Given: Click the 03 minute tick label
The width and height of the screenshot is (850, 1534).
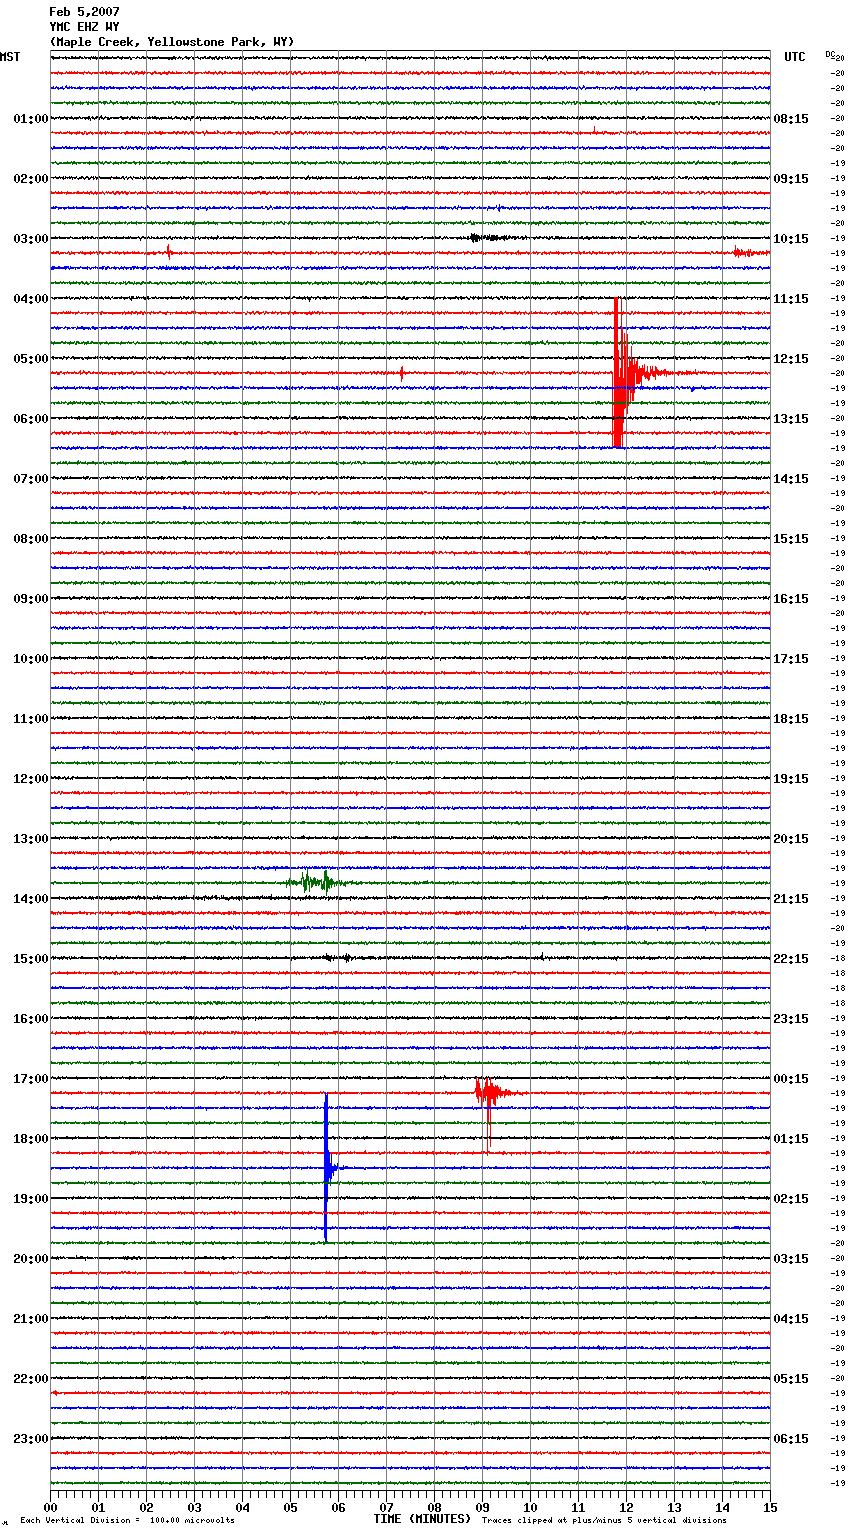Looking at the screenshot, I should click(194, 1507).
